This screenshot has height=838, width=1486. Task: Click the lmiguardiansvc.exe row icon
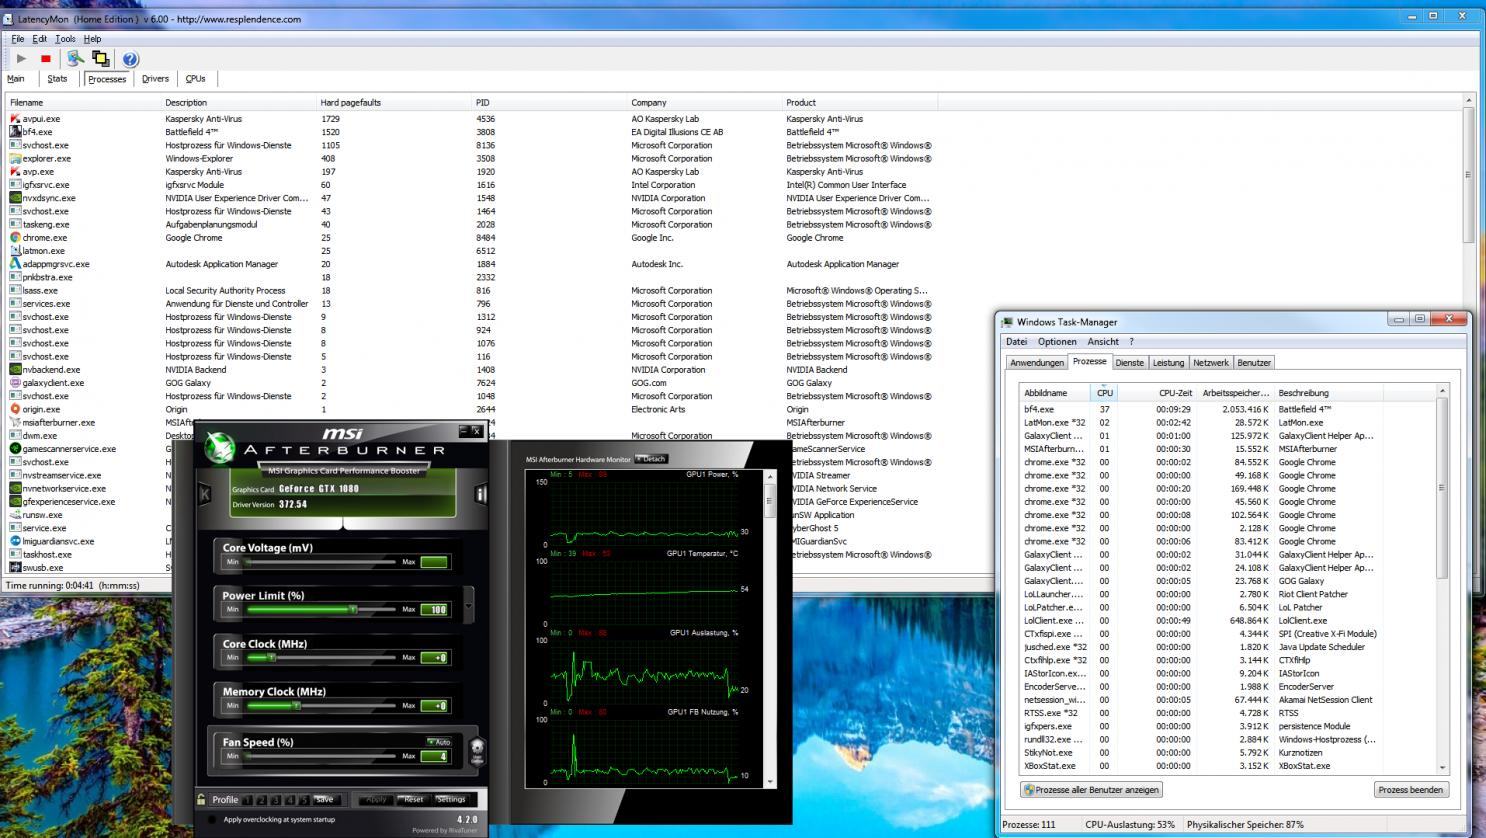[x=15, y=541]
